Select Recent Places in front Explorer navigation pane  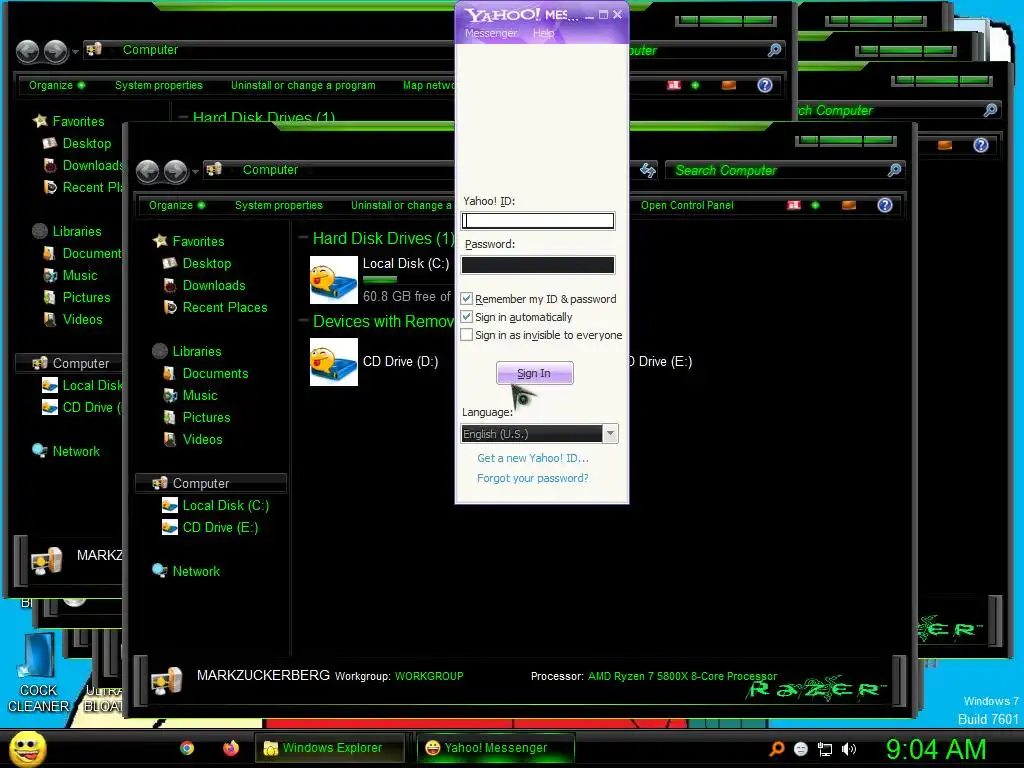225,307
